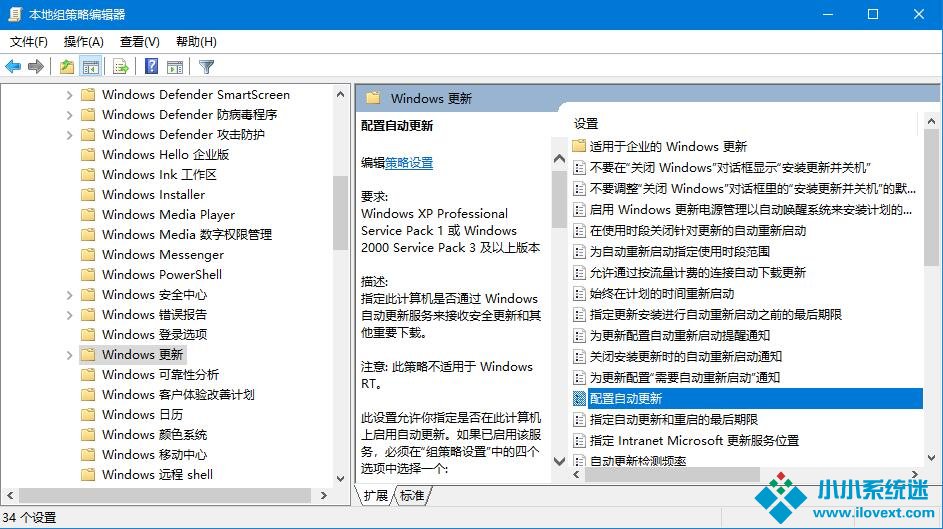Toggle the show/hide action pane icon
This screenshot has height=529, width=943.
[x=175, y=67]
